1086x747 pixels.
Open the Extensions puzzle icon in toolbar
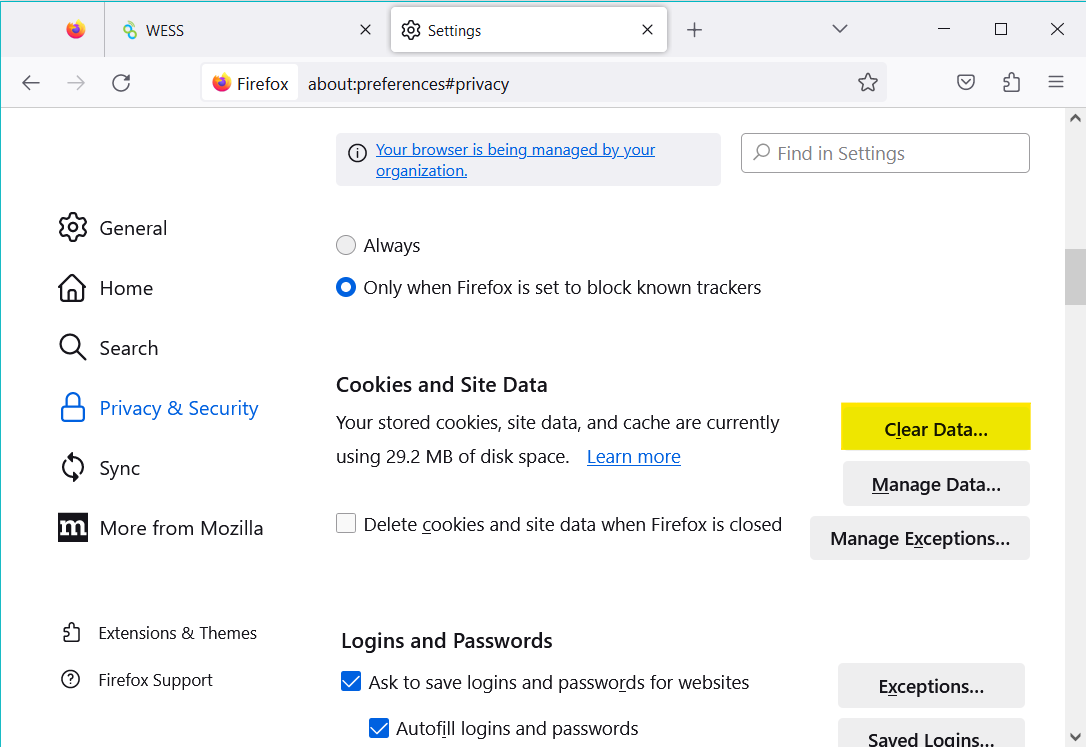1011,82
